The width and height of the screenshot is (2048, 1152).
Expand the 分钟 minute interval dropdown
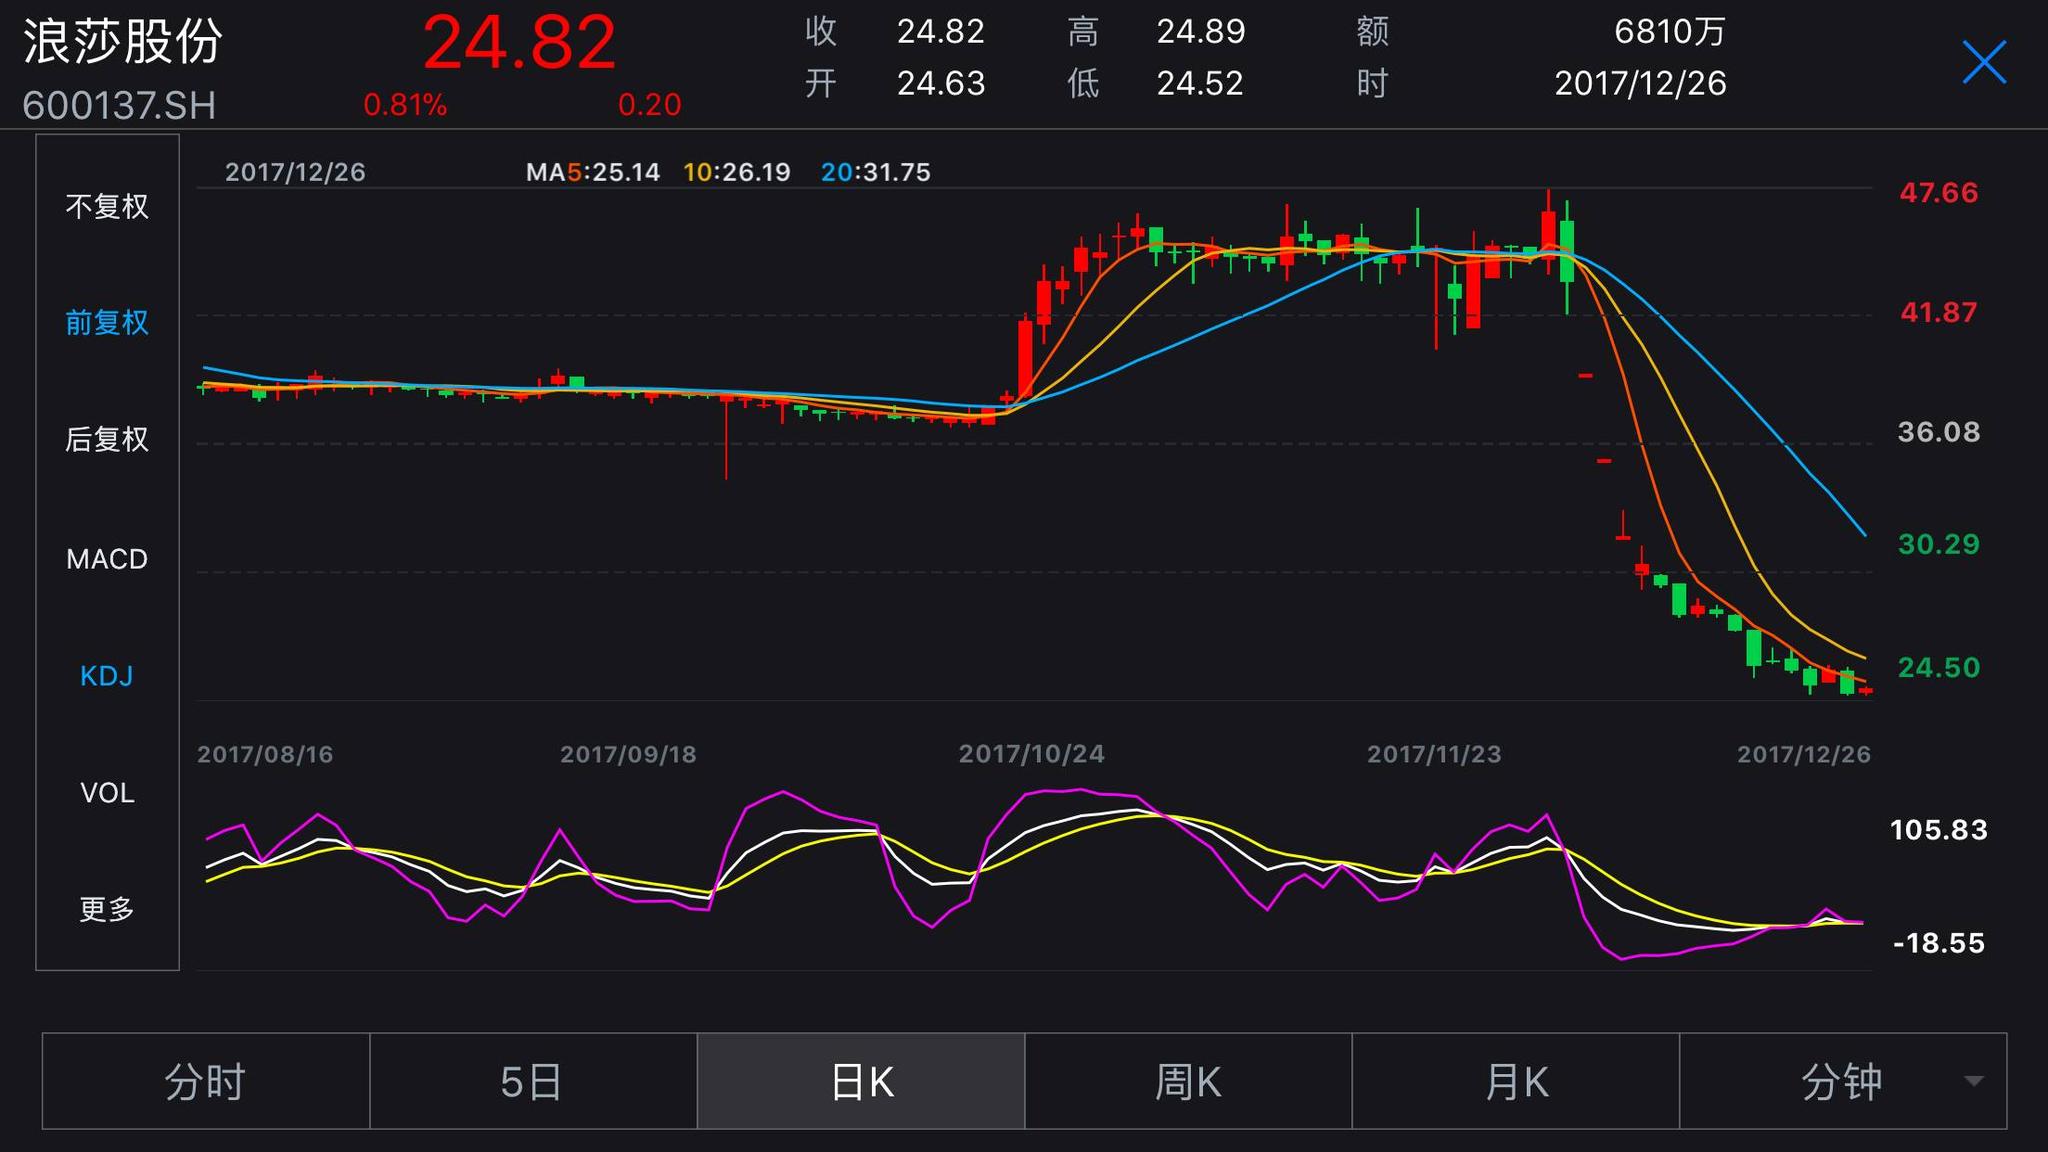(x=1858, y=1081)
